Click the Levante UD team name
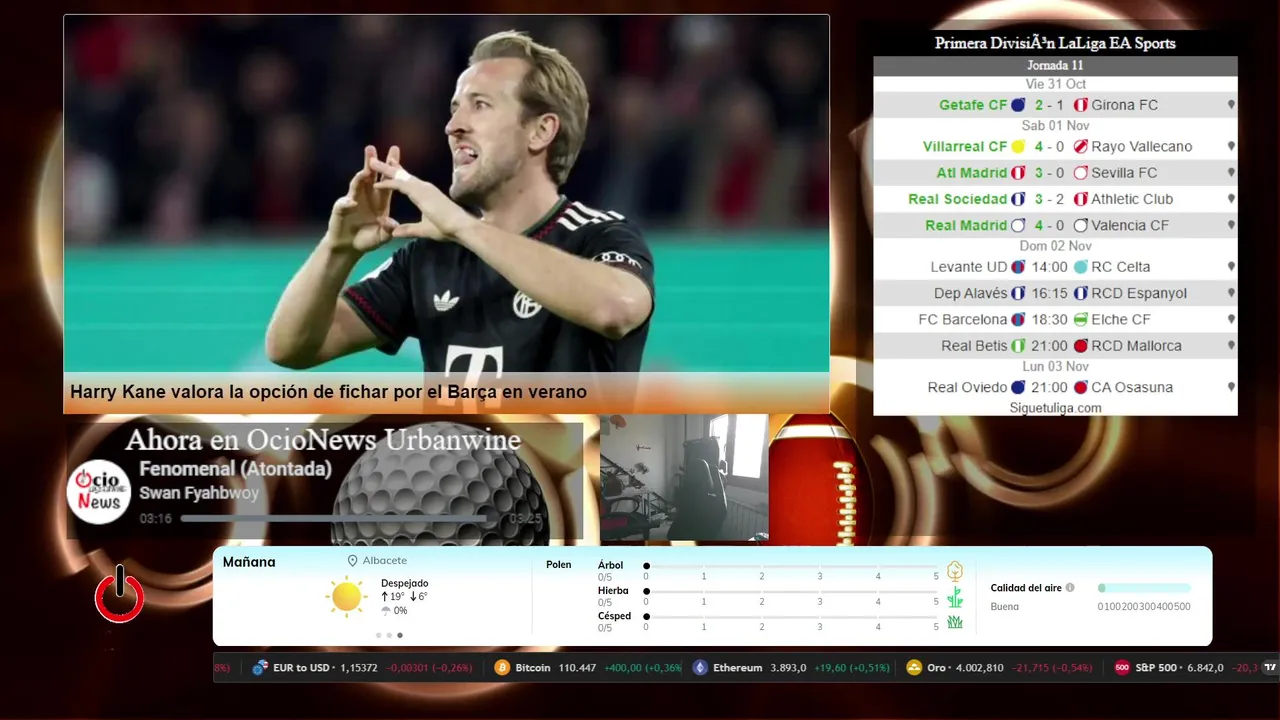The width and height of the screenshot is (1280, 720). (x=969, y=267)
